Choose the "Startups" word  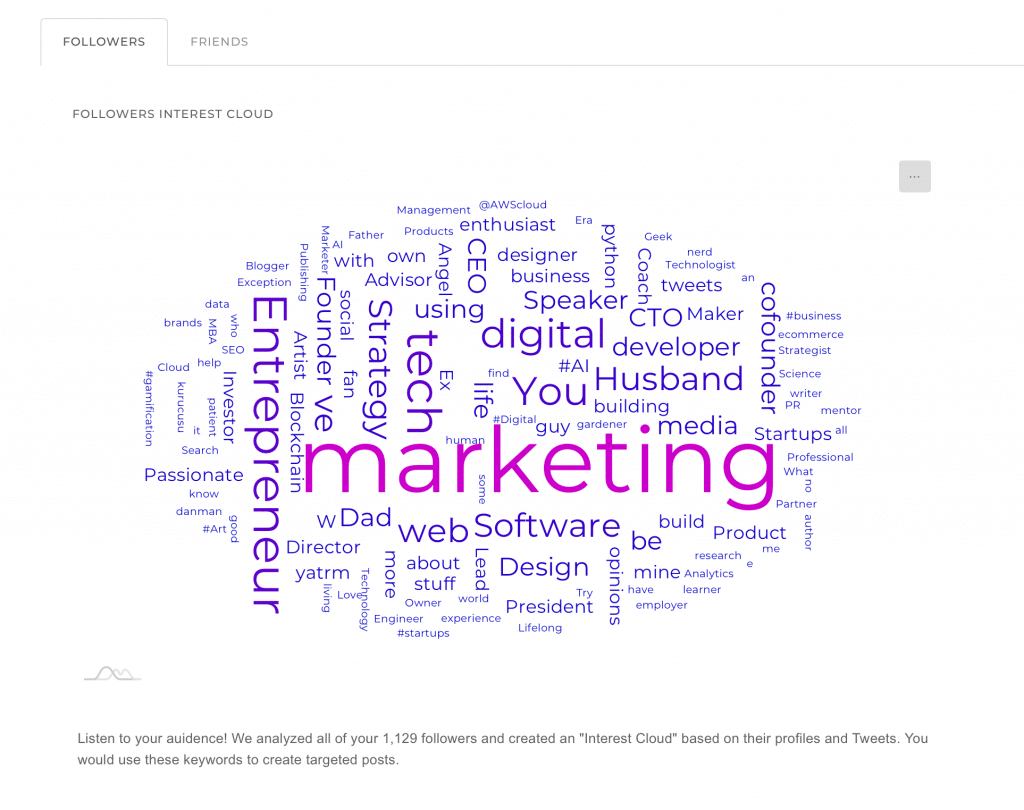pyautogui.click(x=793, y=434)
